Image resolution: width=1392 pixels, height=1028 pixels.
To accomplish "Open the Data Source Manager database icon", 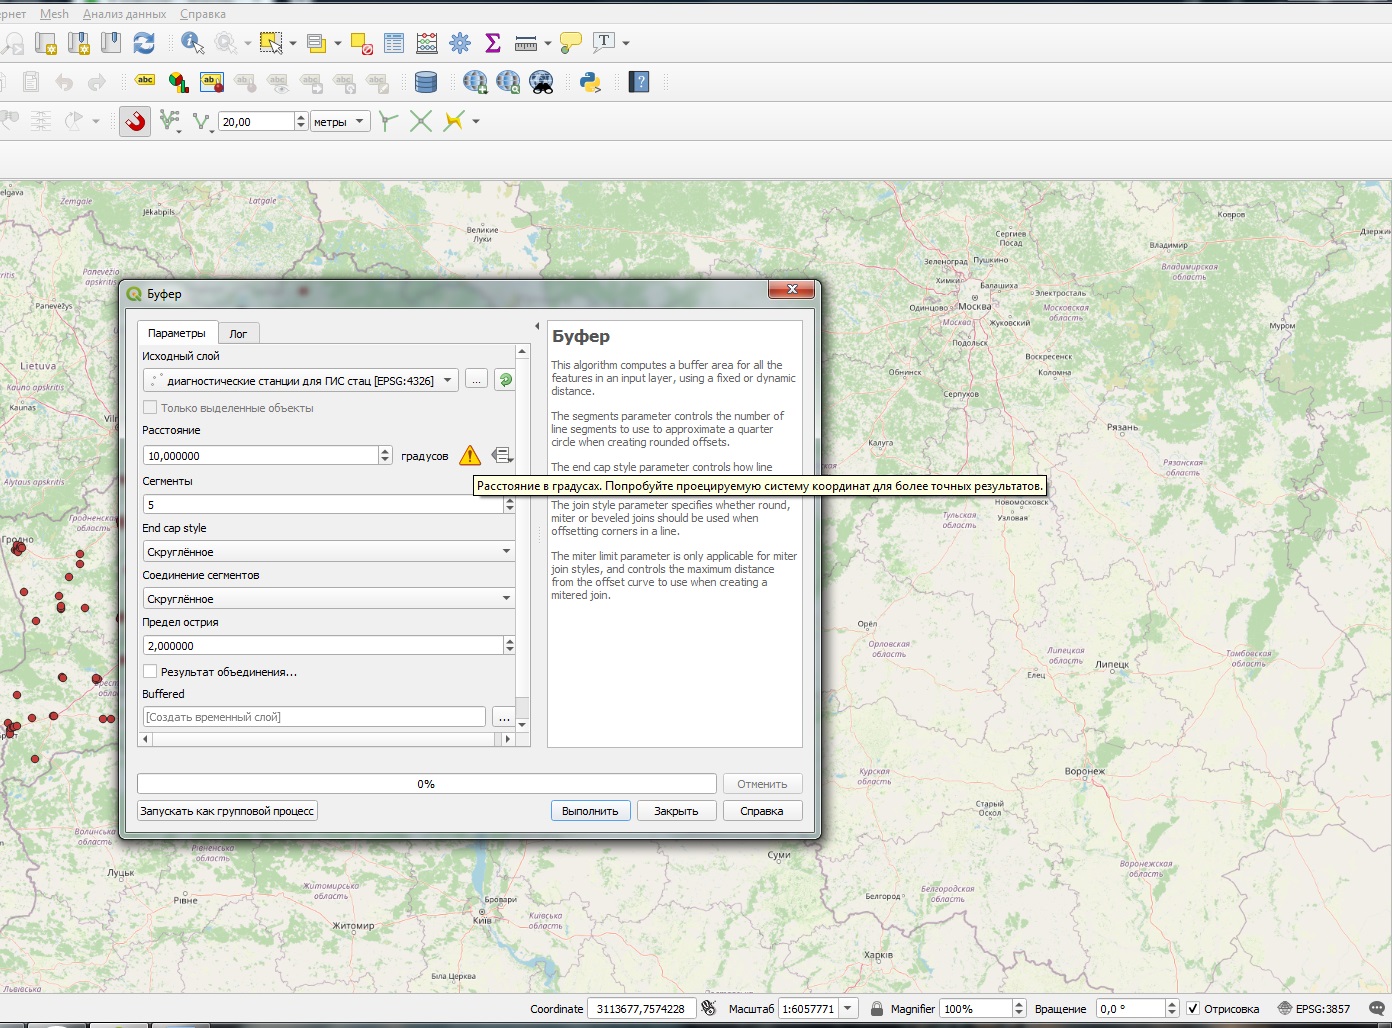I will click(426, 82).
